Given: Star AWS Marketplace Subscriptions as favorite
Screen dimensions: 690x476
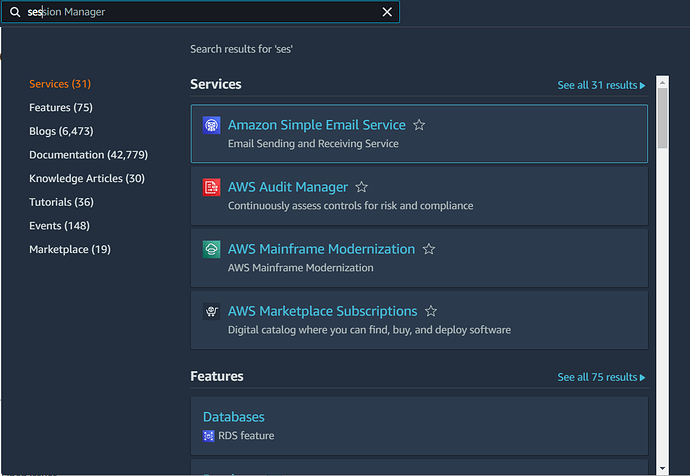Looking at the screenshot, I should pyautogui.click(x=431, y=311).
